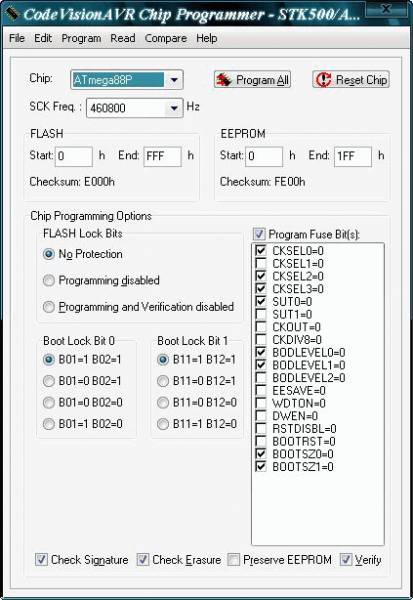Select B01=0 B02=0 boot lock option
Image resolution: width=413 pixels, height=600 pixels.
tap(49, 402)
